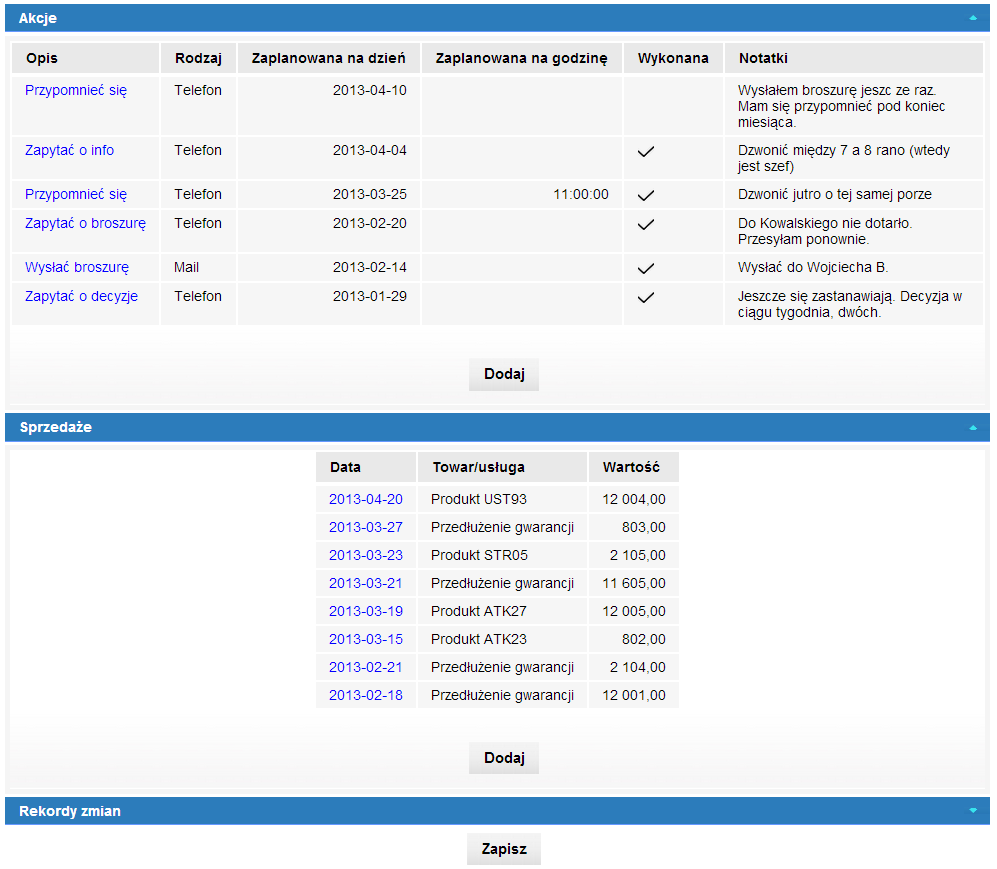This screenshot has height=869, width=997.
Task: Click the Wykonana checkmark for 'Wysłać broszurę'
Action: (646, 268)
